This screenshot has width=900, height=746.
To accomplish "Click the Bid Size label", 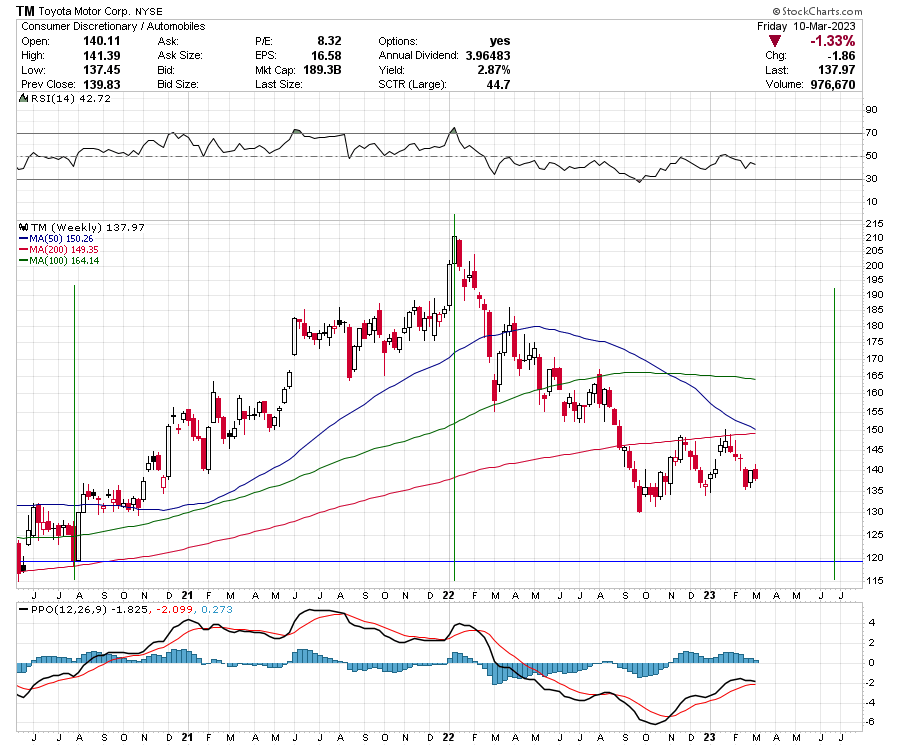I will pyautogui.click(x=178, y=84).
